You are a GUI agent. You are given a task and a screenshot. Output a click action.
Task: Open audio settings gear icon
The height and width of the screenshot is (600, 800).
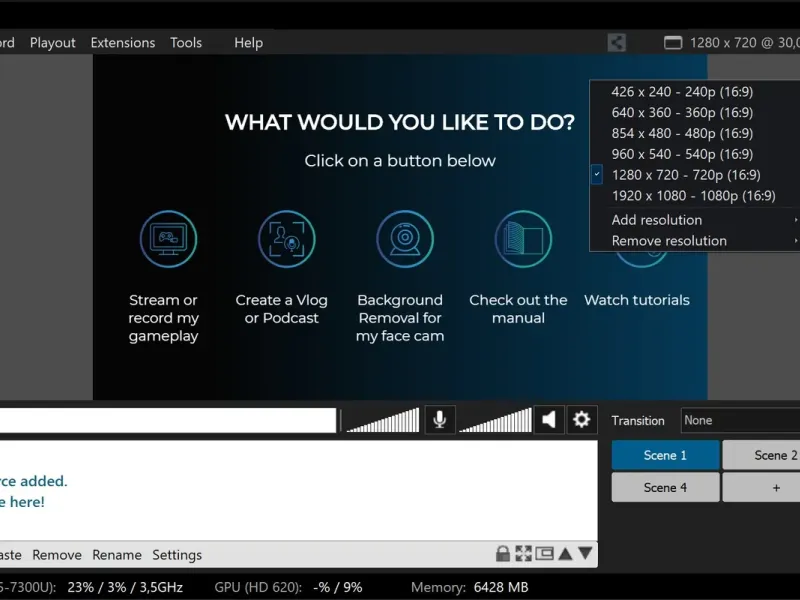click(x=582, y=420)
